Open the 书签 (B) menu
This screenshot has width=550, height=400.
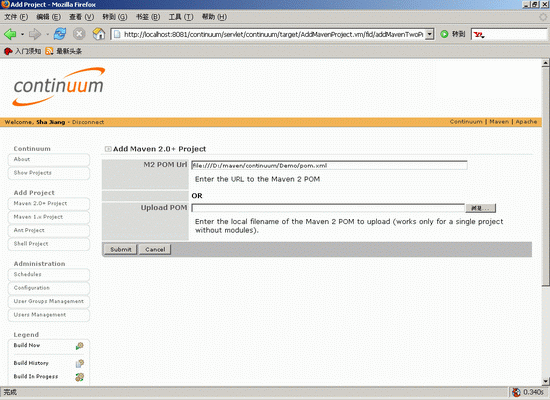point(148,17)
